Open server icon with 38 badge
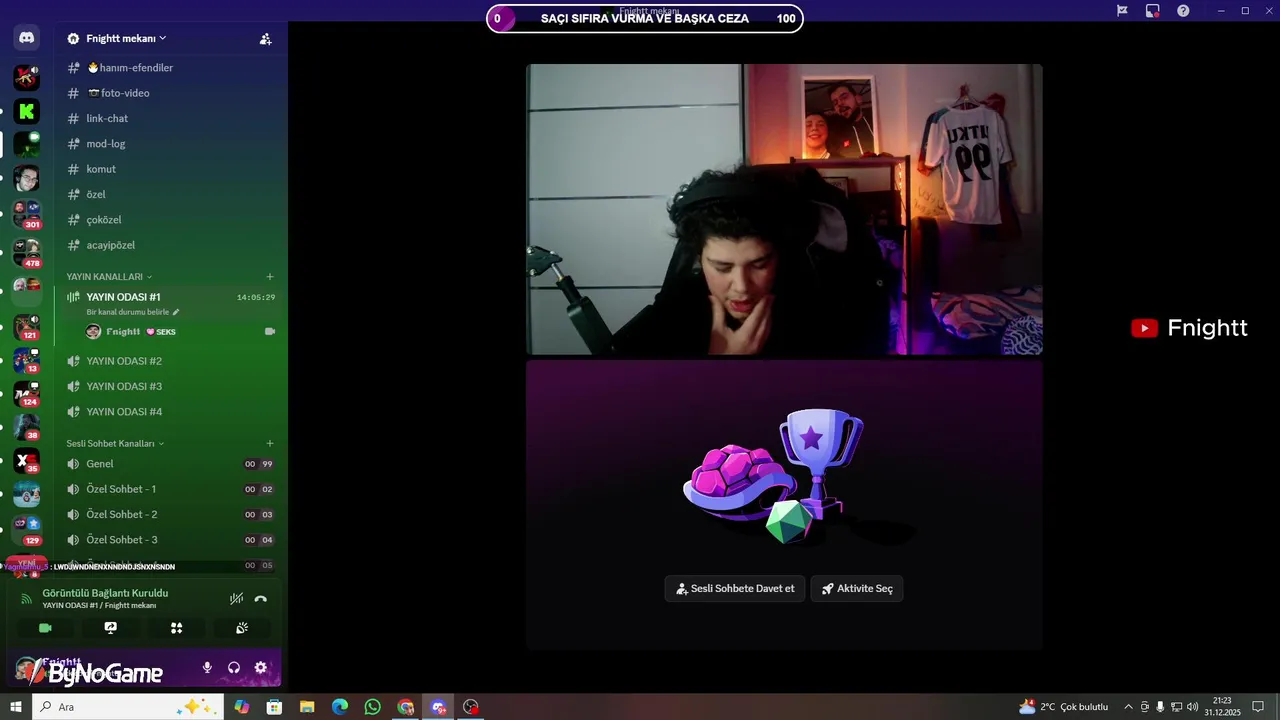1280x720 pixels. tap(27, 427)
